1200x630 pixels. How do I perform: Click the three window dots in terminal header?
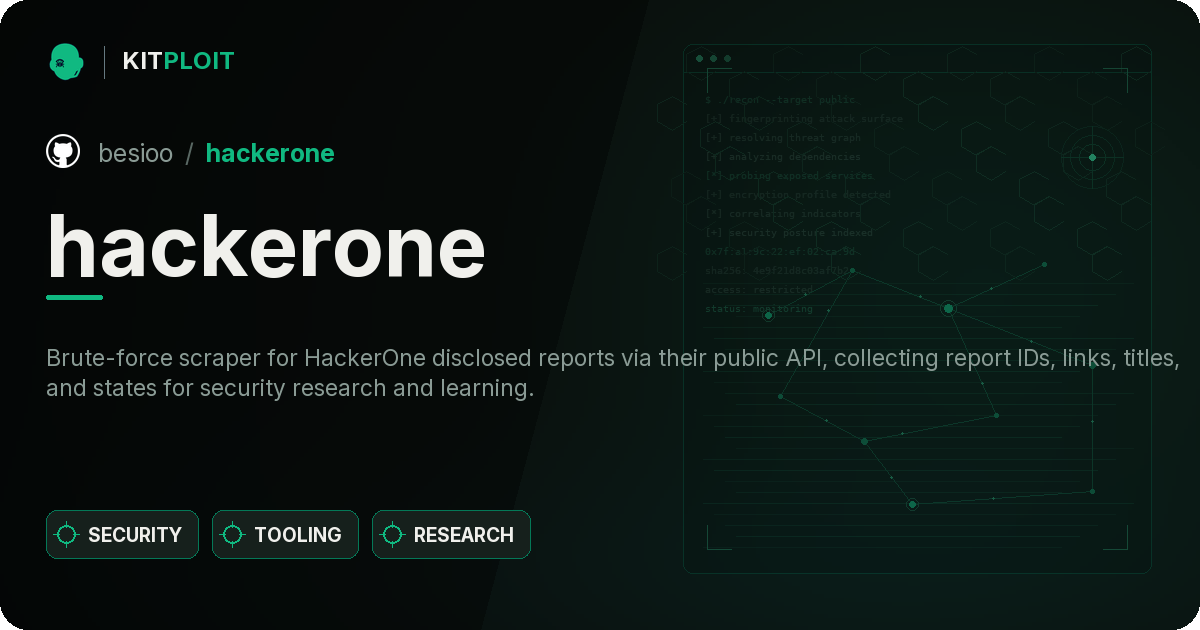tap(713, 59)
